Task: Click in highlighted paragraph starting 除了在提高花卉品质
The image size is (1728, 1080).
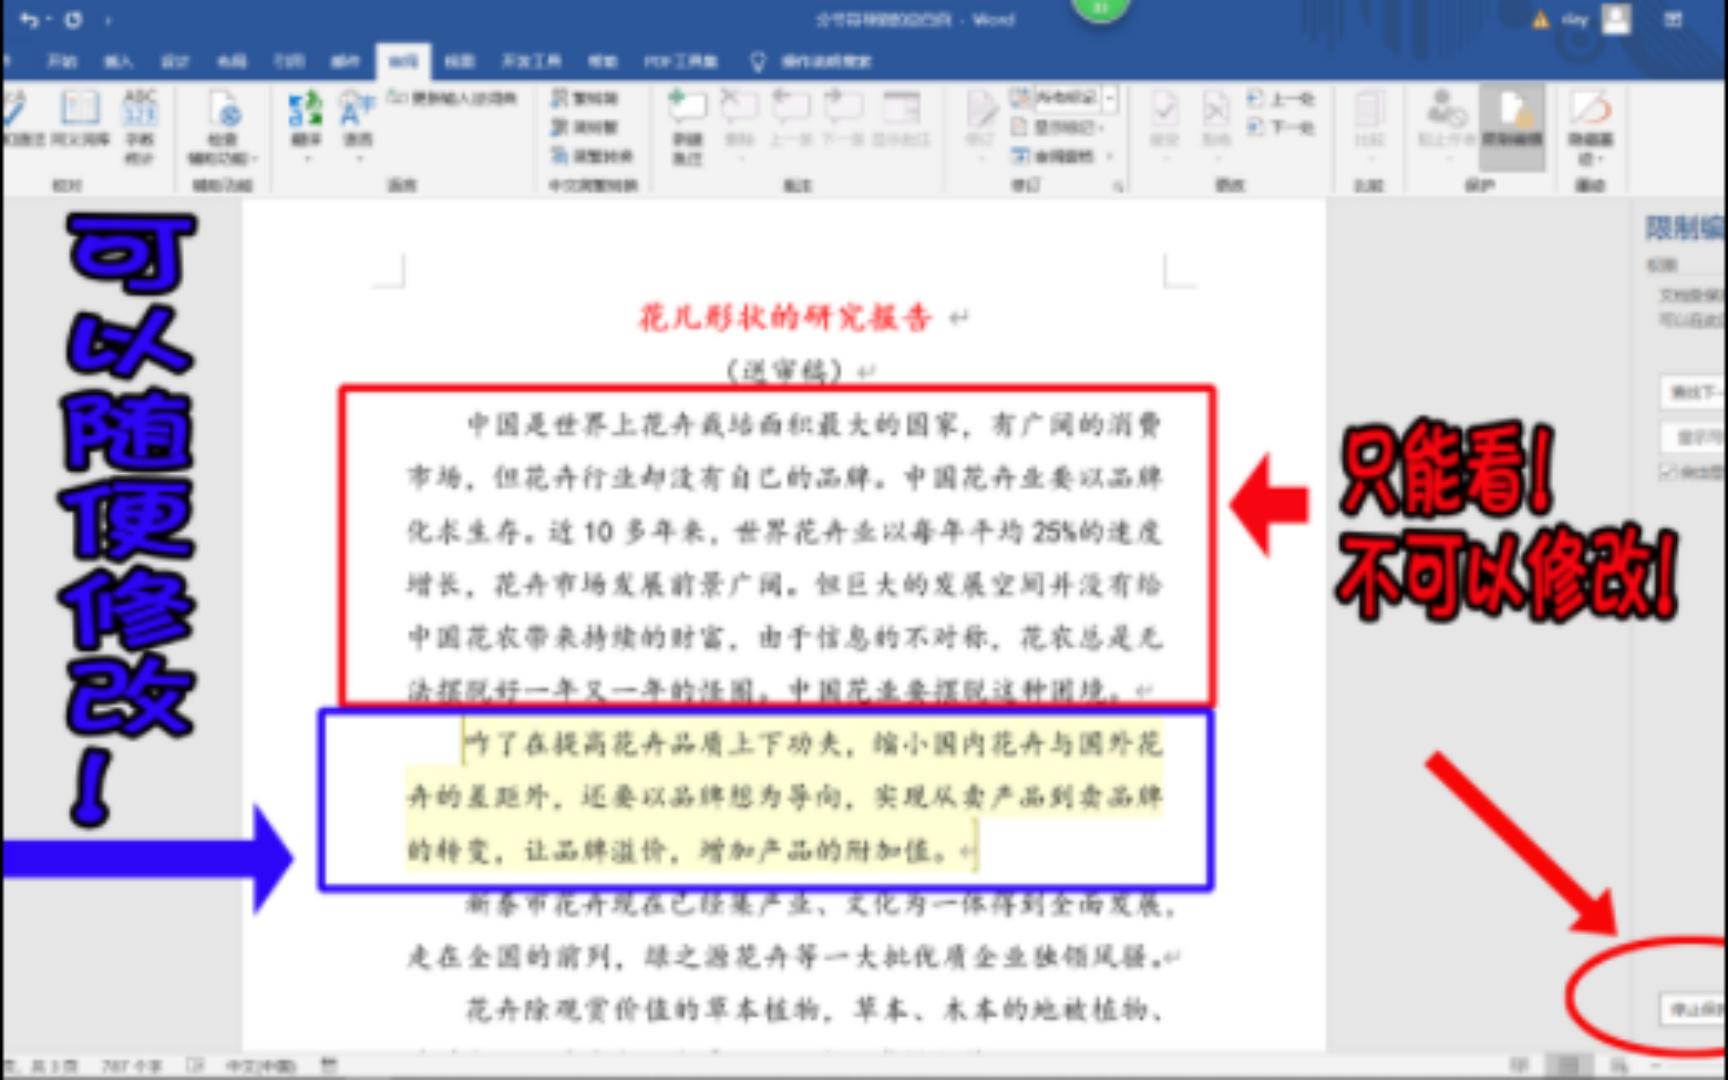Action: [785, 797]
